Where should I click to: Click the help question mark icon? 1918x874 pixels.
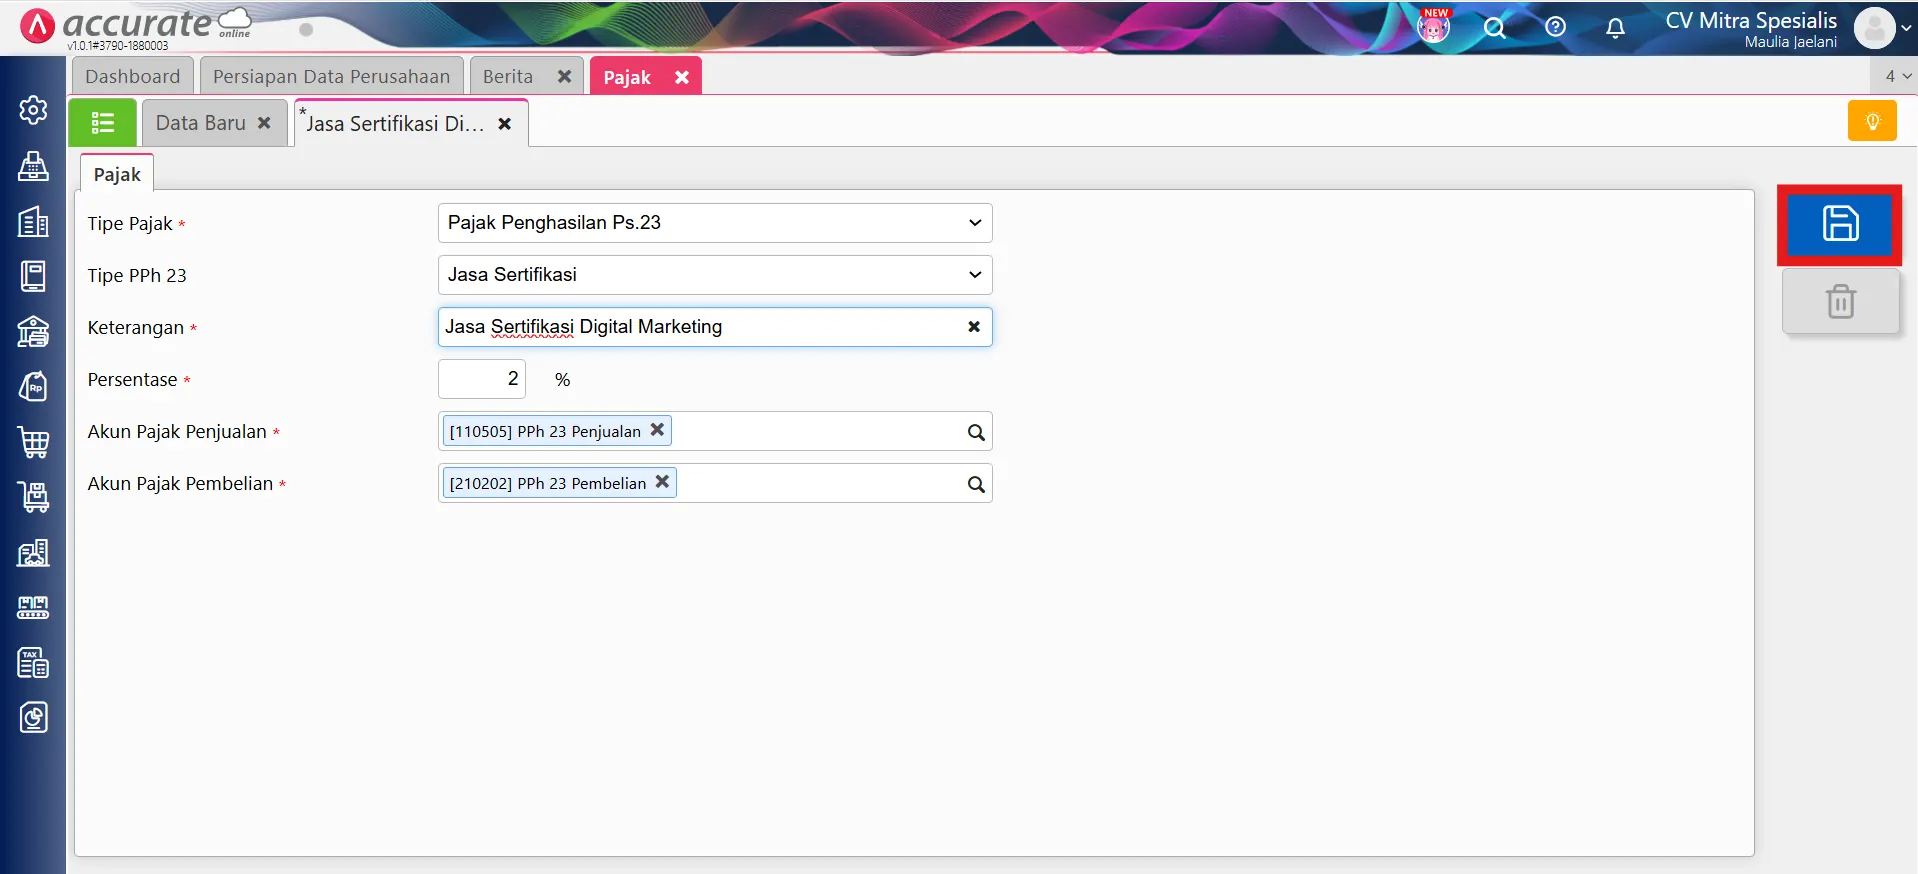pos(1555,27)
